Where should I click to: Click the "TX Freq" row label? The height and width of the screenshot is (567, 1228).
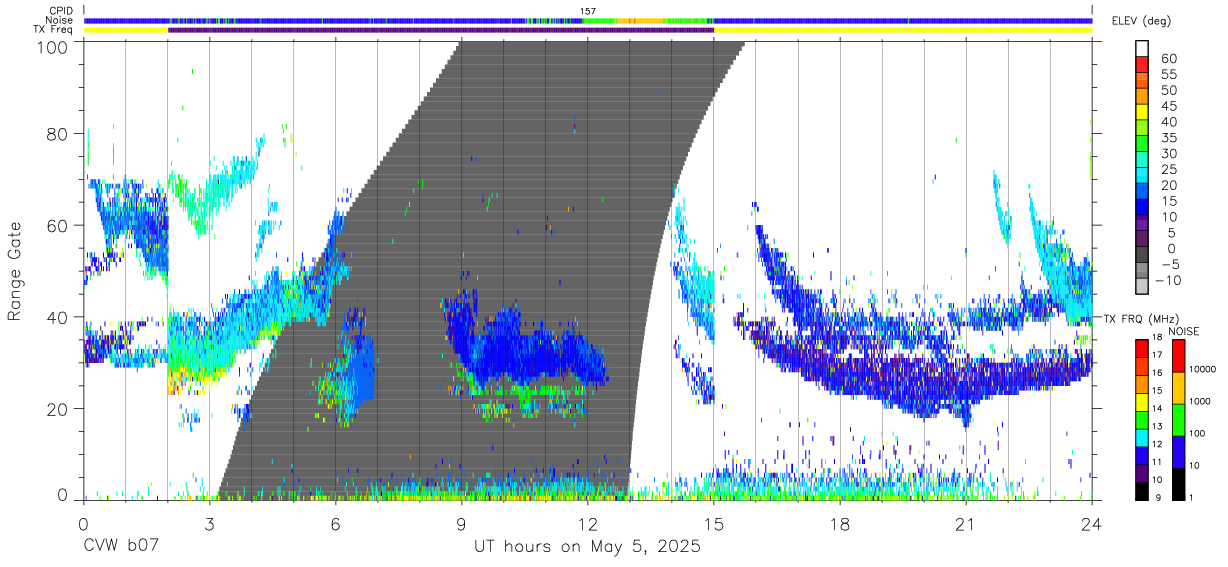(54, 30)
